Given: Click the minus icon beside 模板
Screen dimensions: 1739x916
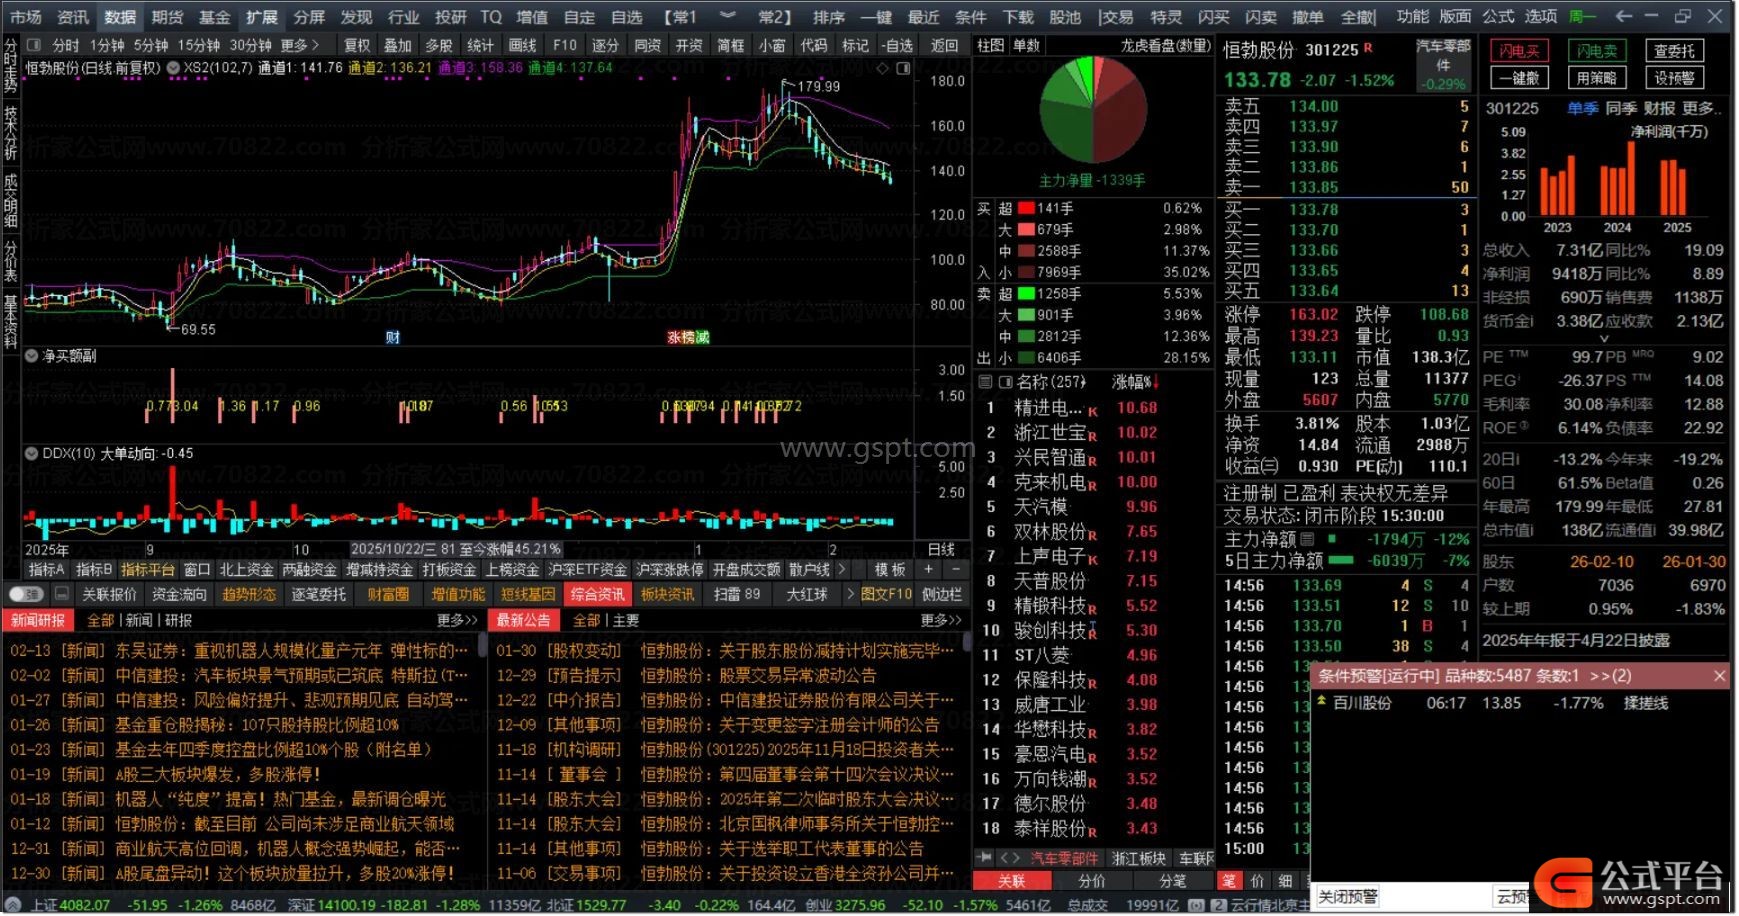Looking at the screenshot, I should pos(955,569).
